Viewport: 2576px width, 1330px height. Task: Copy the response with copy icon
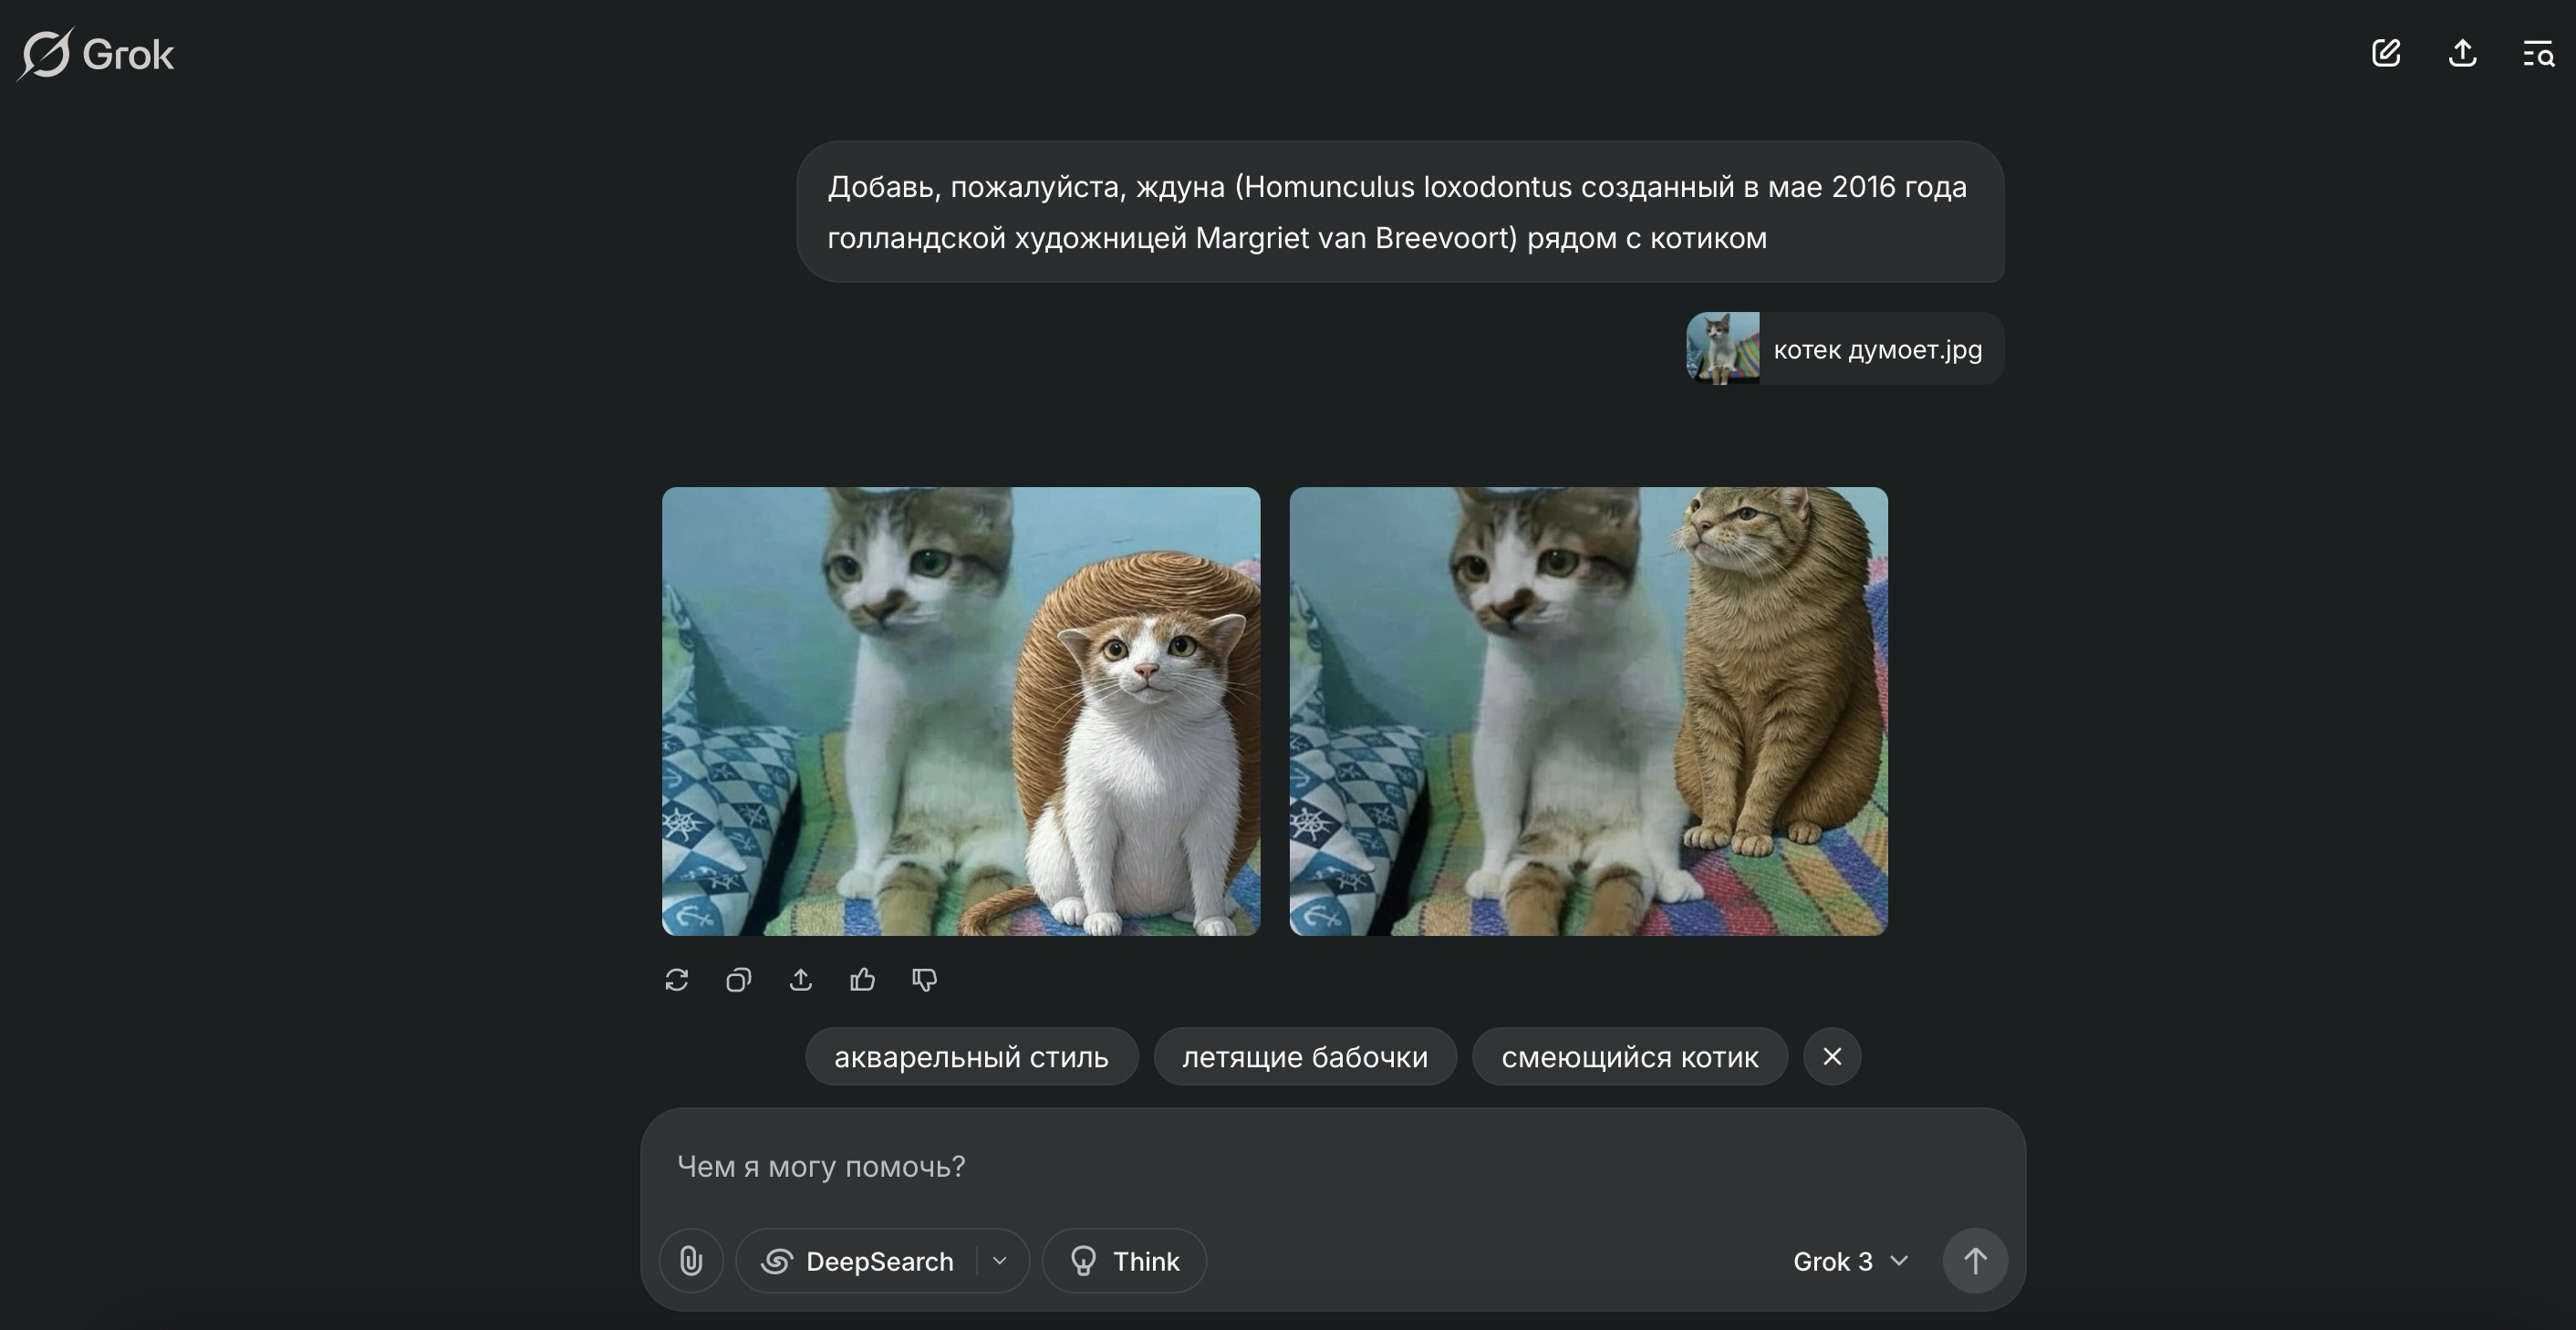[x=739, y=980]
